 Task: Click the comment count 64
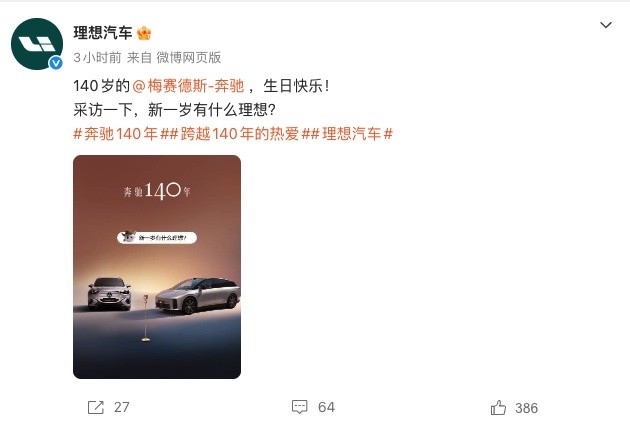click(x=326, y=407)
